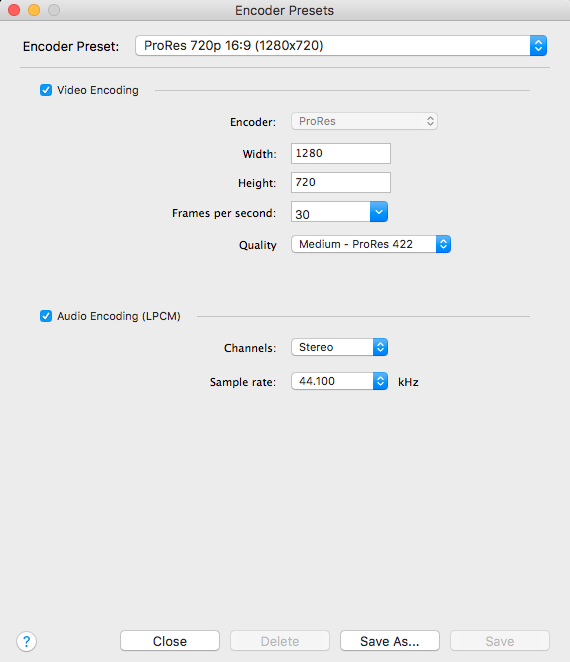Viewport: 570px width, 662px height.
Task: Click the Save As... button
Action: 390,641
